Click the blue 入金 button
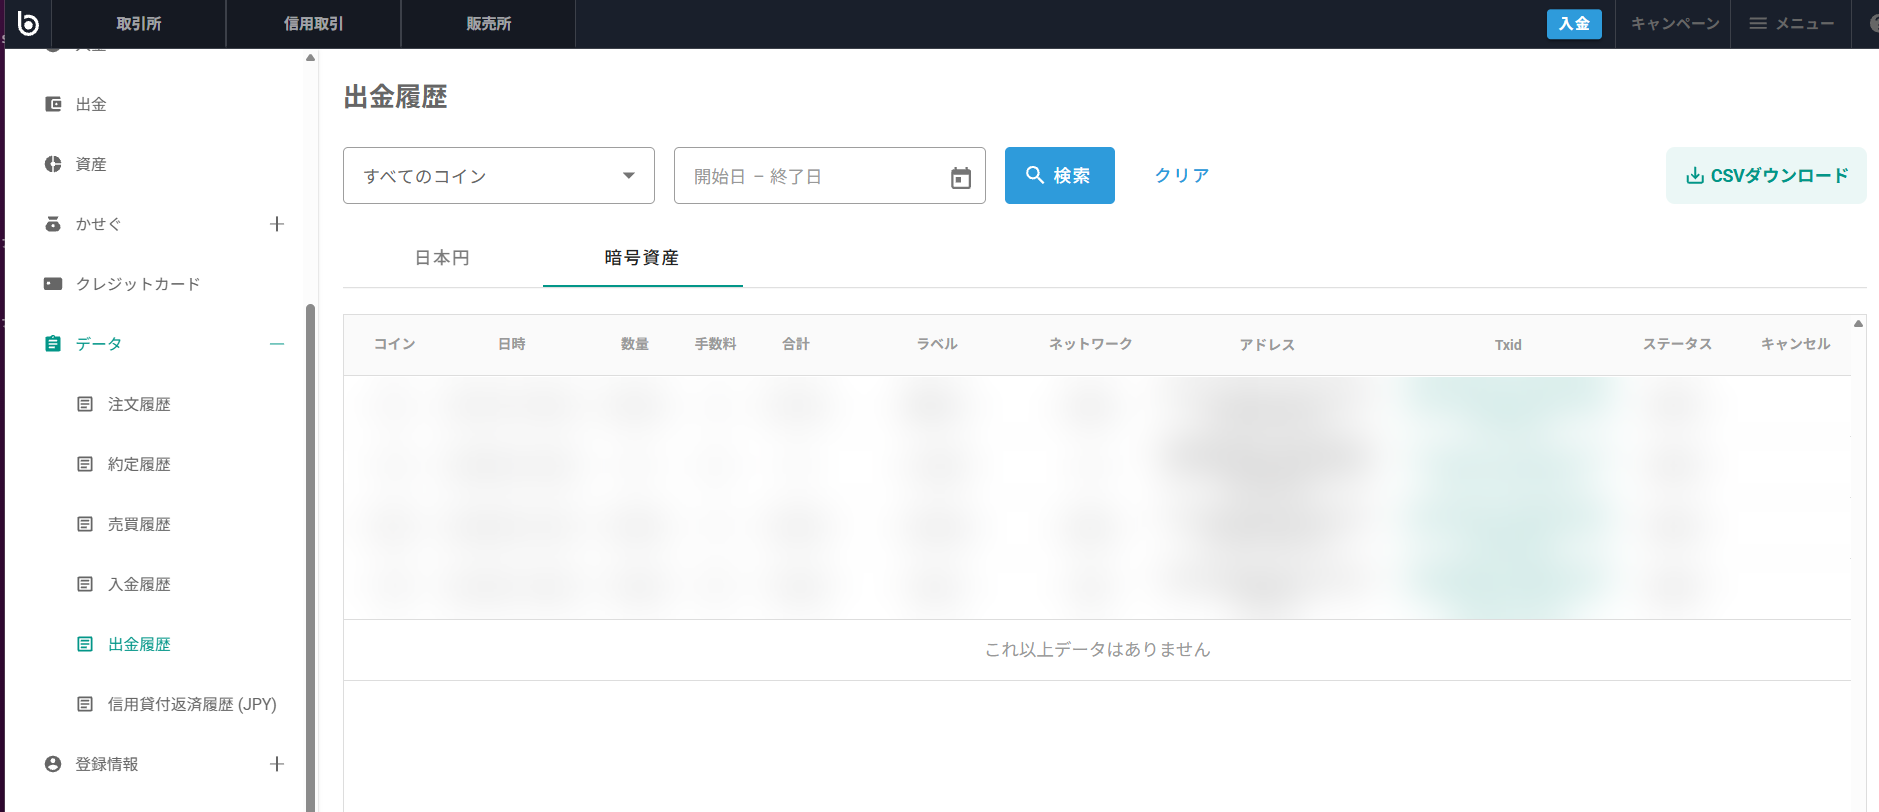The image size is (1879, 812). coord(1574,23)
